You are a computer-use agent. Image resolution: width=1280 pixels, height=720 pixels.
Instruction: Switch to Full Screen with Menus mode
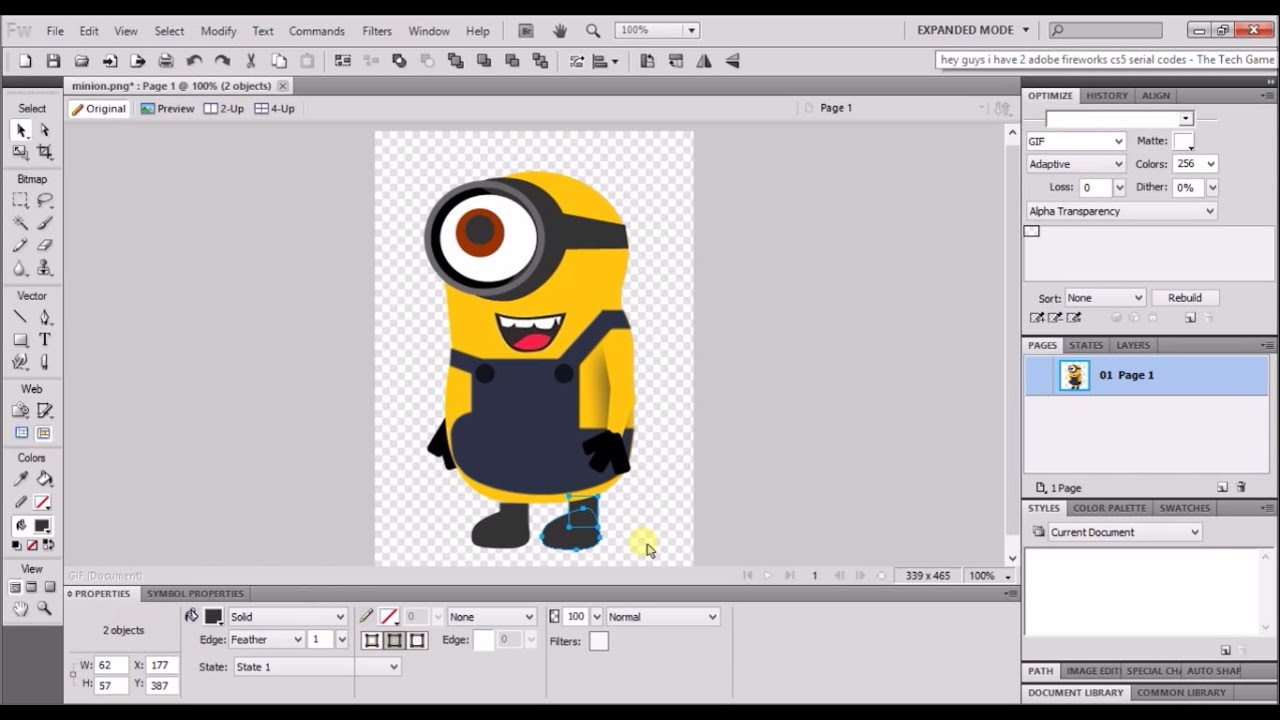(31, 587)
